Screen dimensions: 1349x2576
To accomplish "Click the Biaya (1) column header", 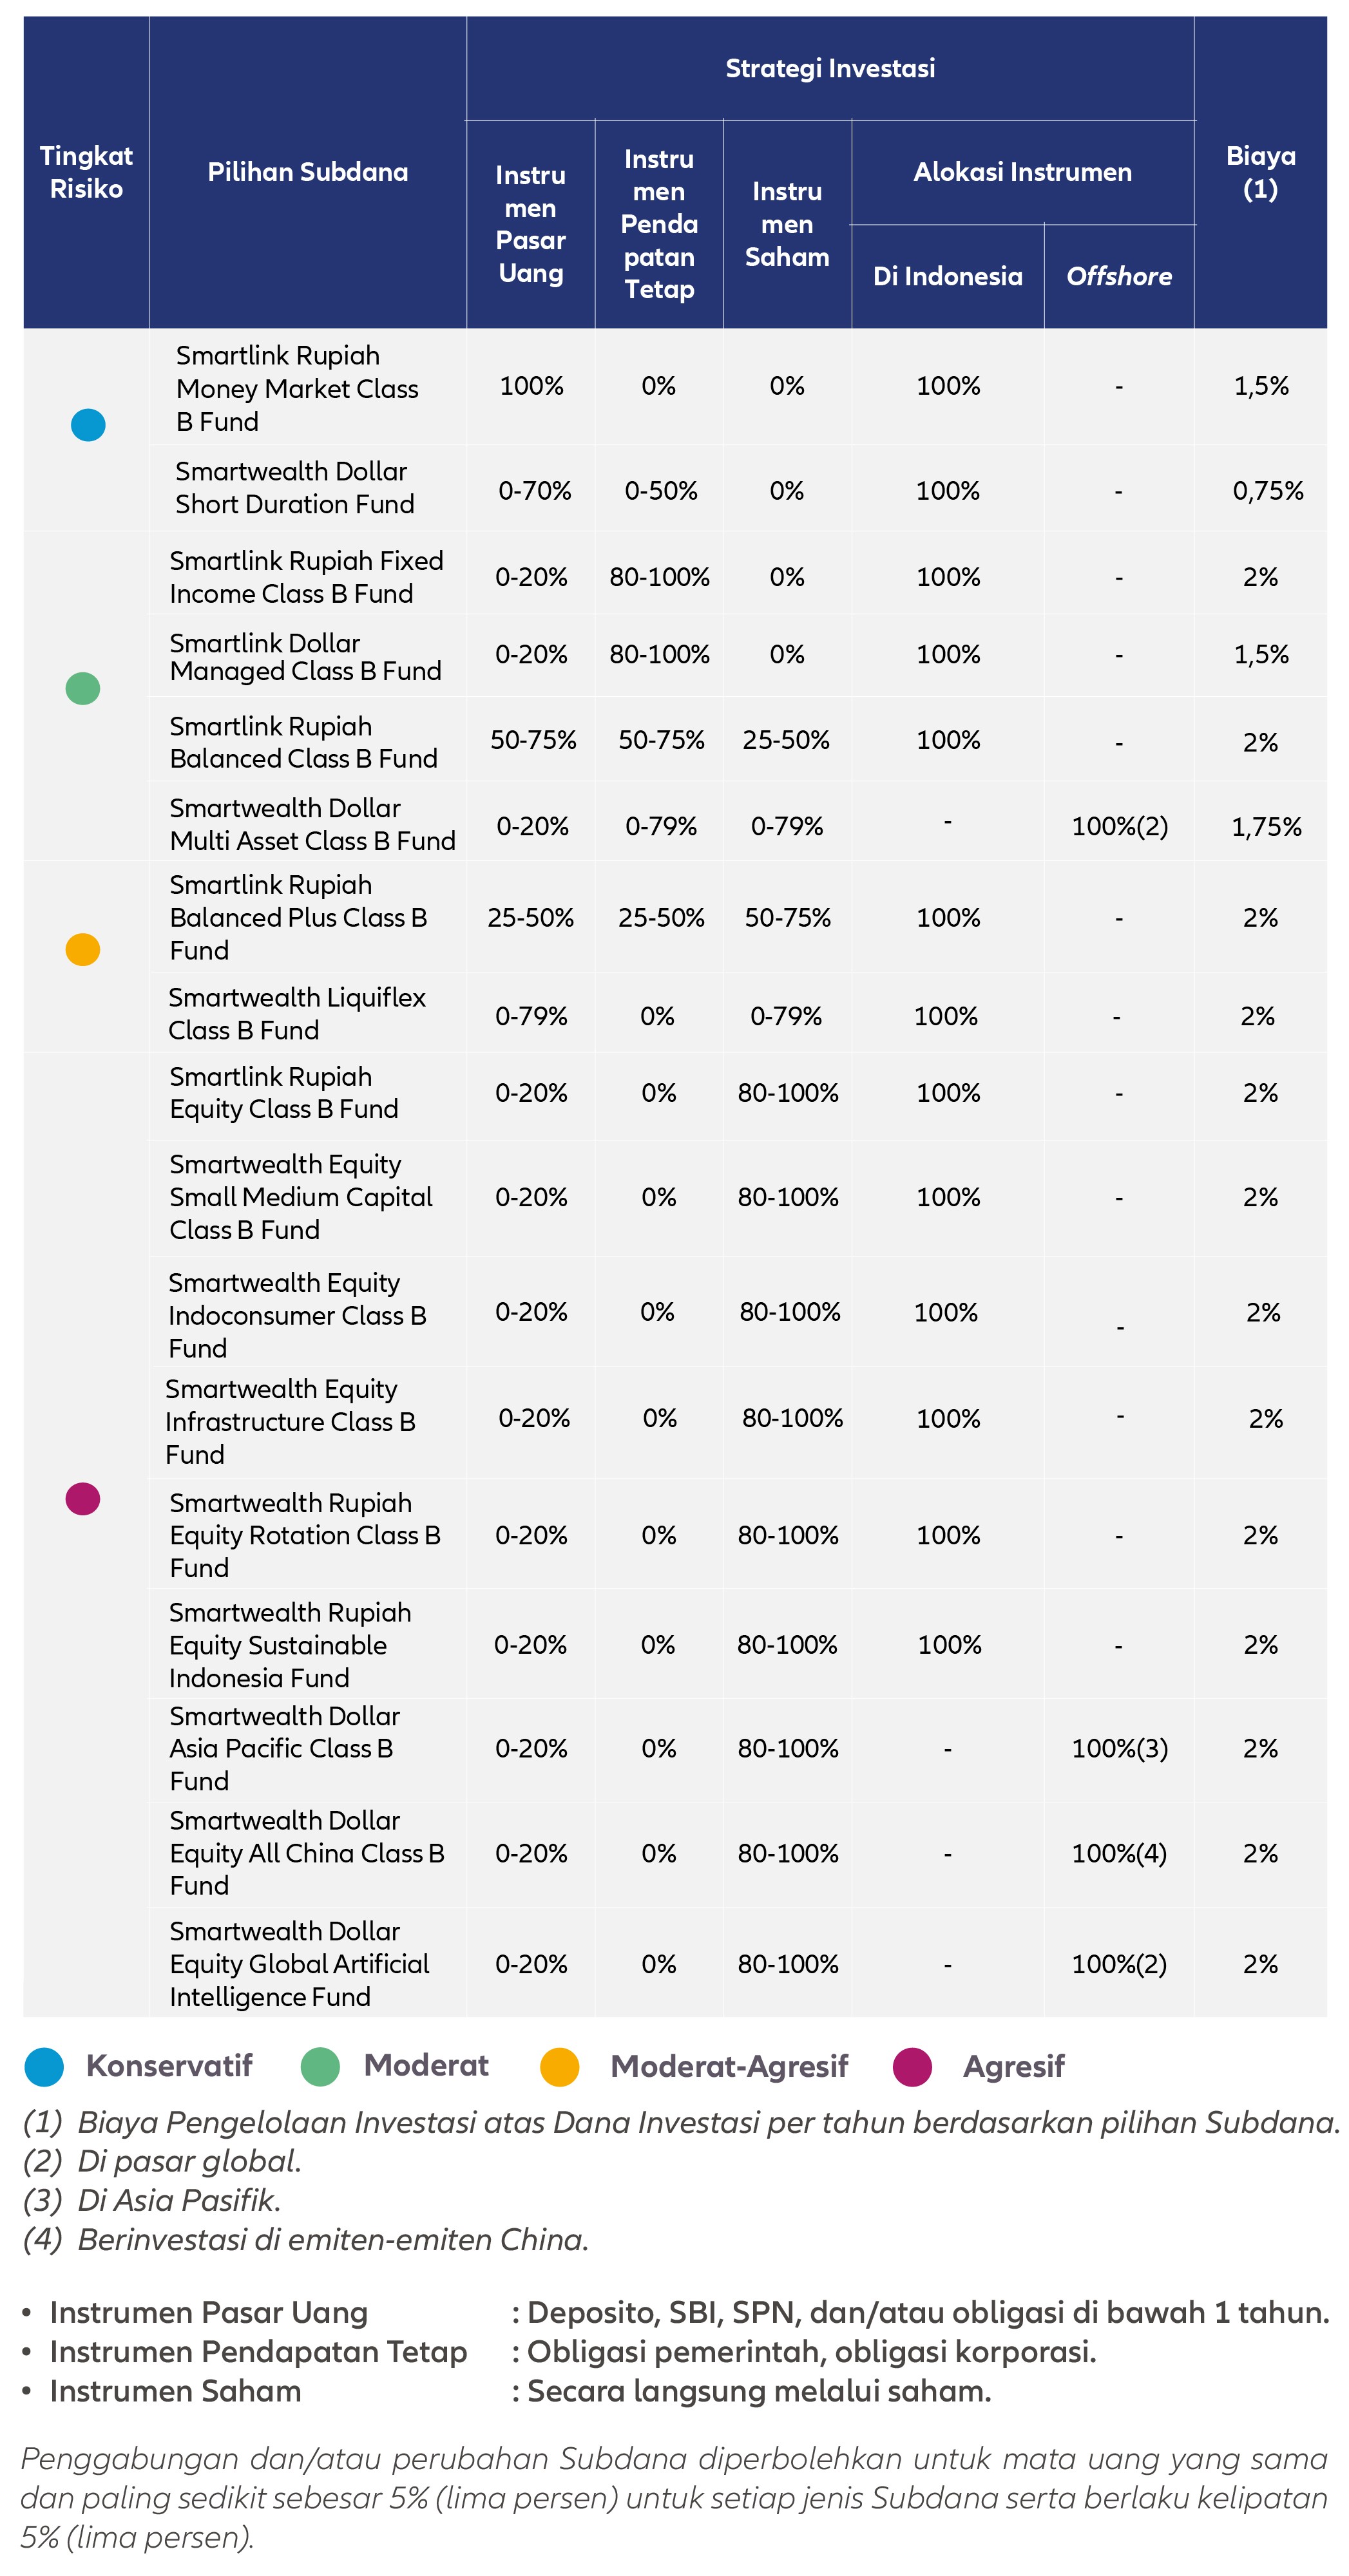I will point(1260,172).
